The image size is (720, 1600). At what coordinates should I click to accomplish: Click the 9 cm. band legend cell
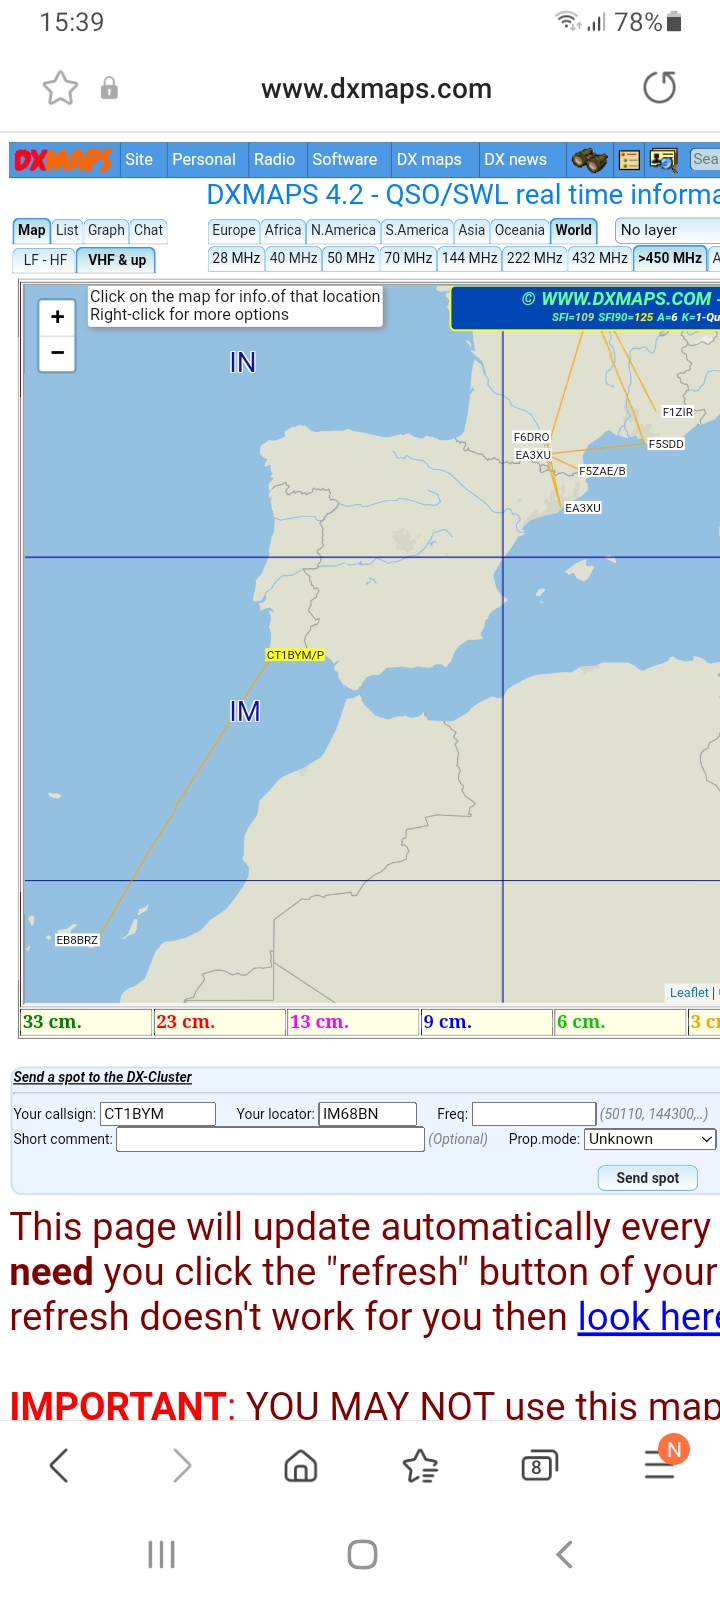tap(487, 1022)
